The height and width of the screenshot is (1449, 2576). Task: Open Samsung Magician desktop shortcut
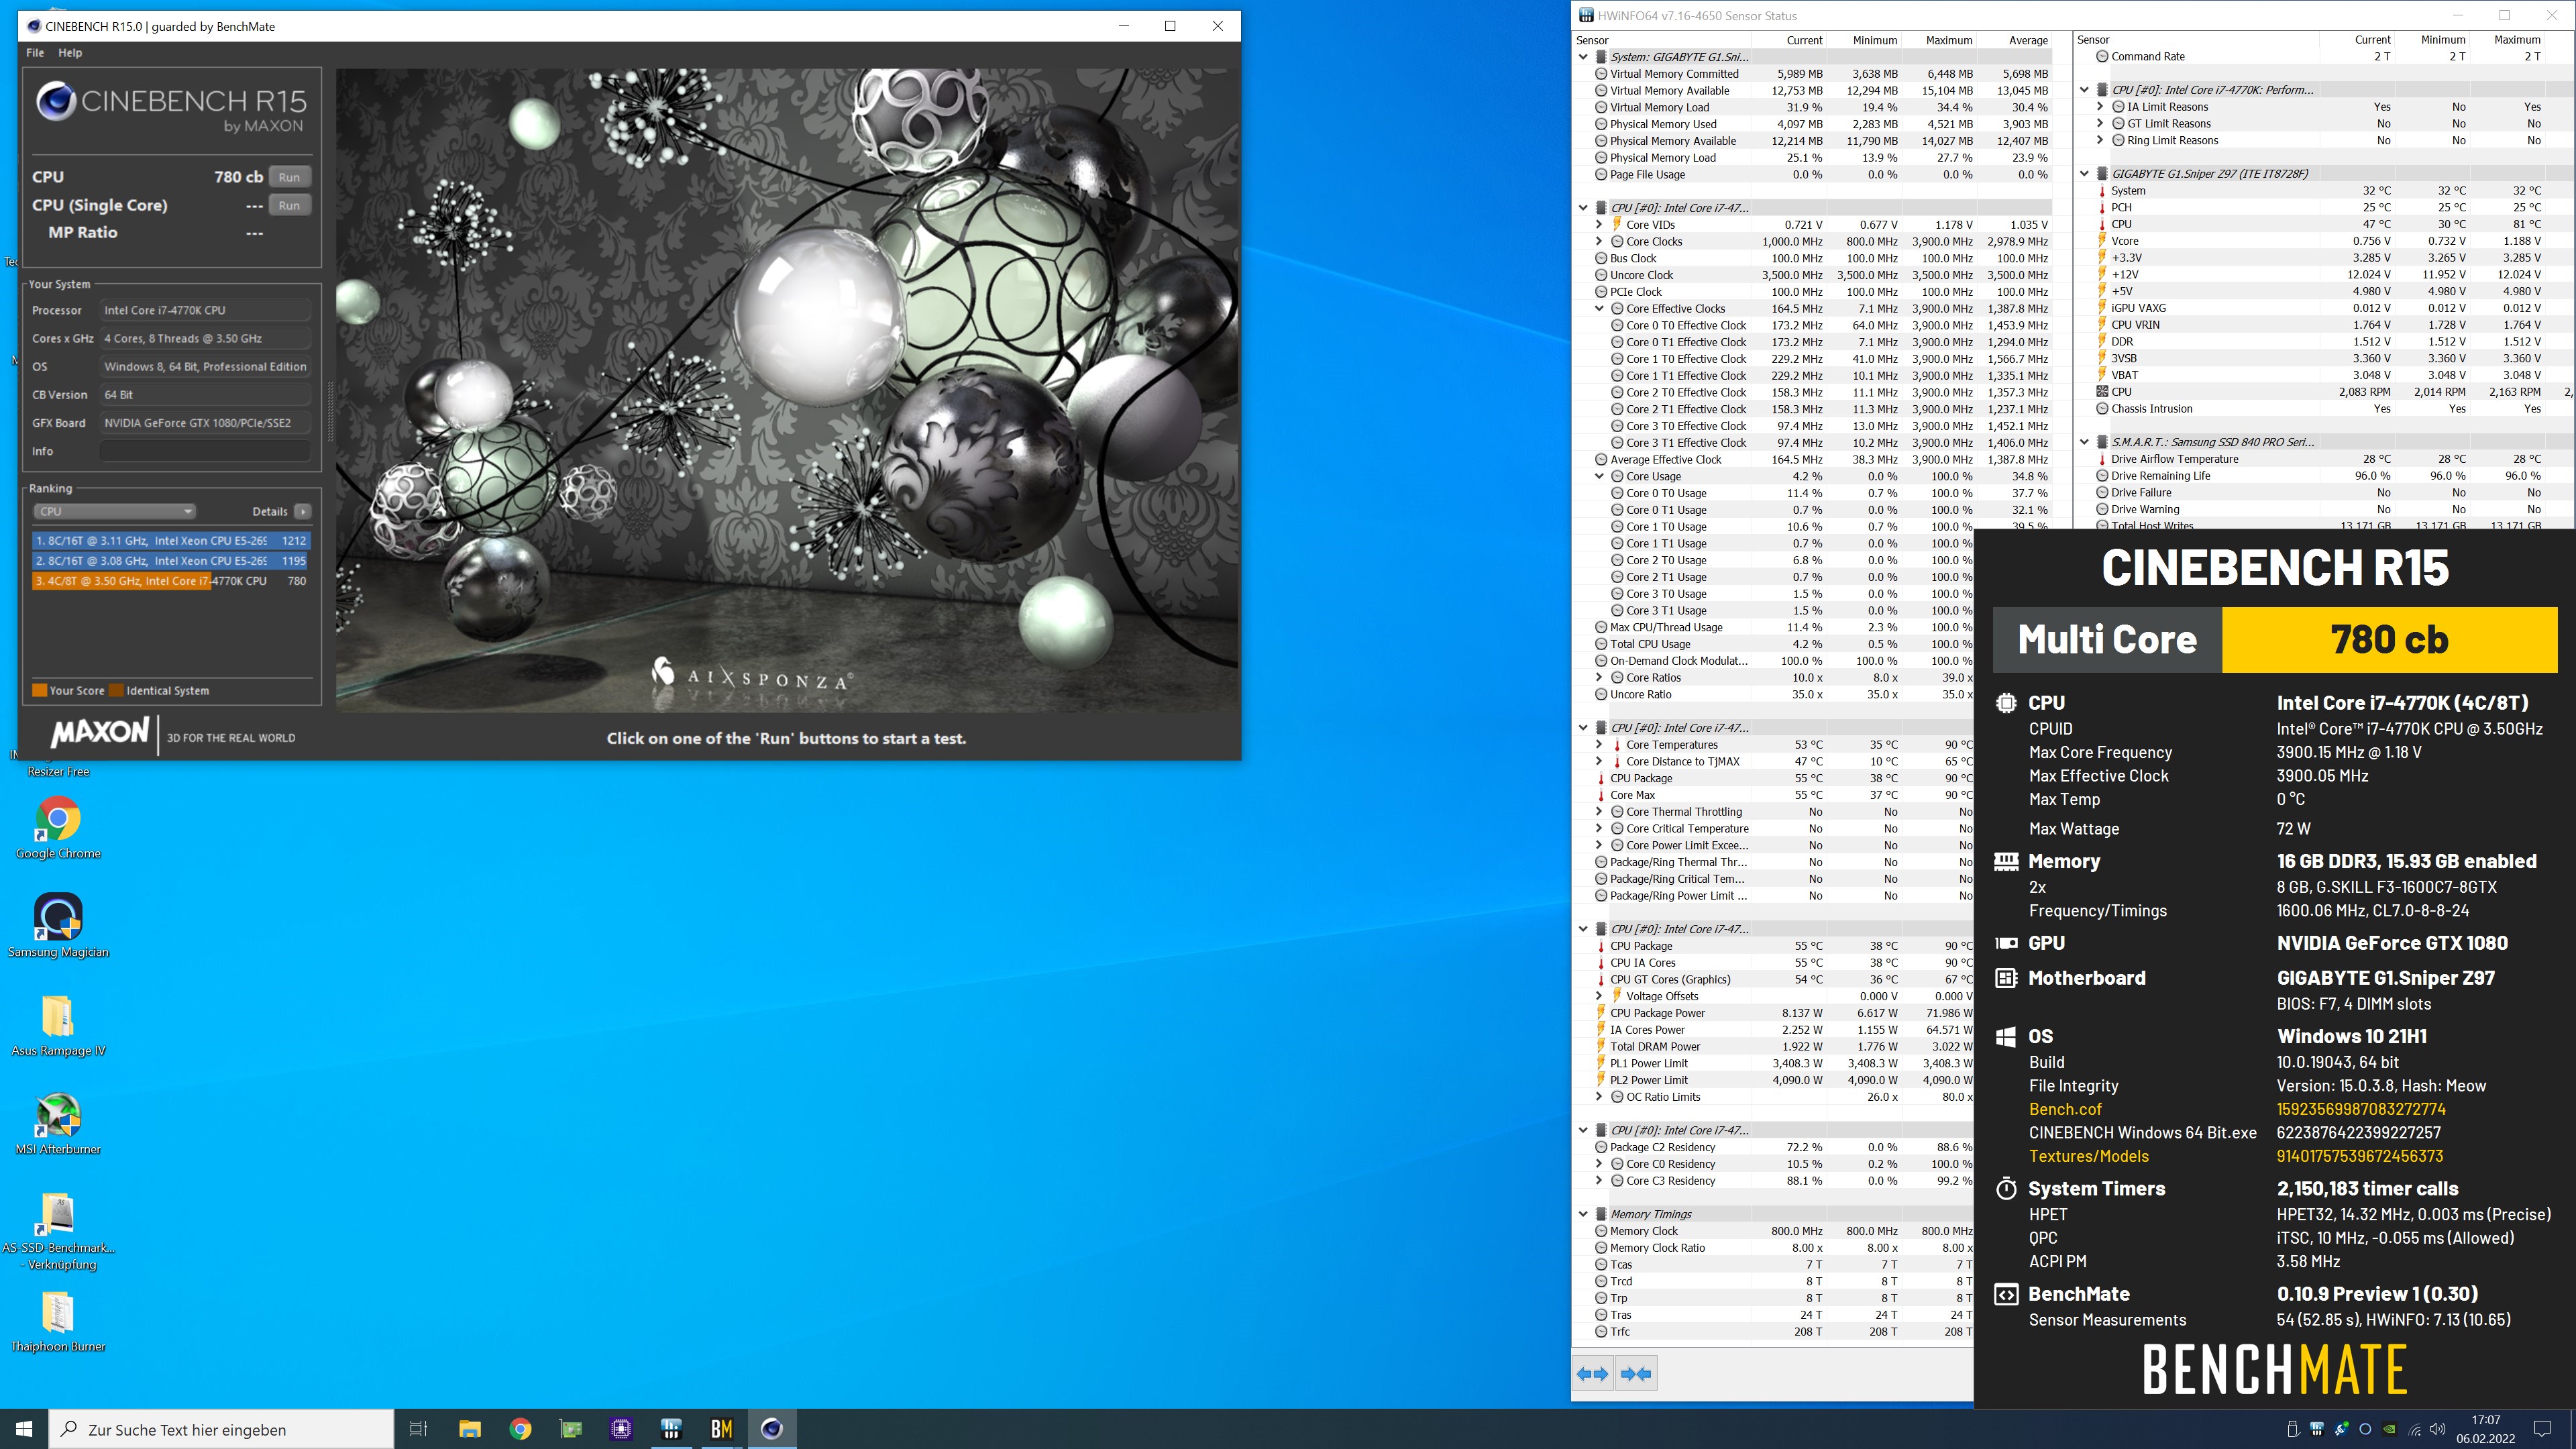click(x=58, y=926)
